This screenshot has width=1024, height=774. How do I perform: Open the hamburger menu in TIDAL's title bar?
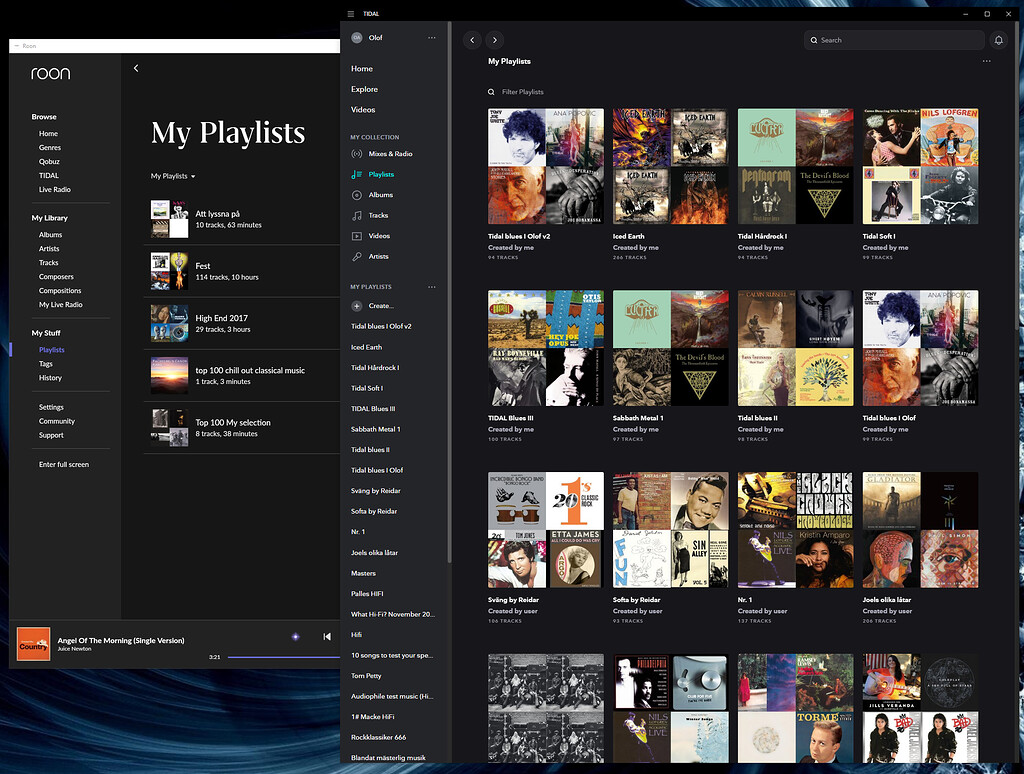pyautogui.click(x=352, y=13)
